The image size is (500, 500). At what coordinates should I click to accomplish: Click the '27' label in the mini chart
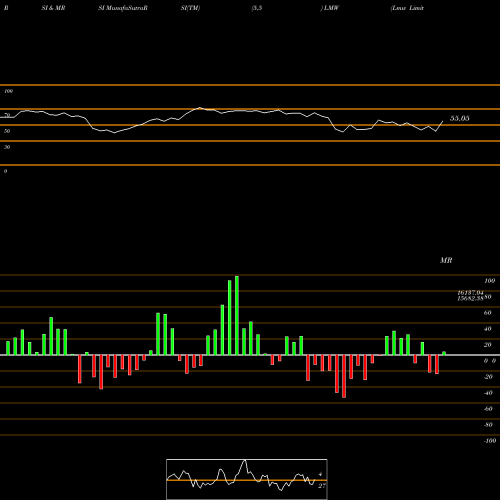(x=322, y=486)
